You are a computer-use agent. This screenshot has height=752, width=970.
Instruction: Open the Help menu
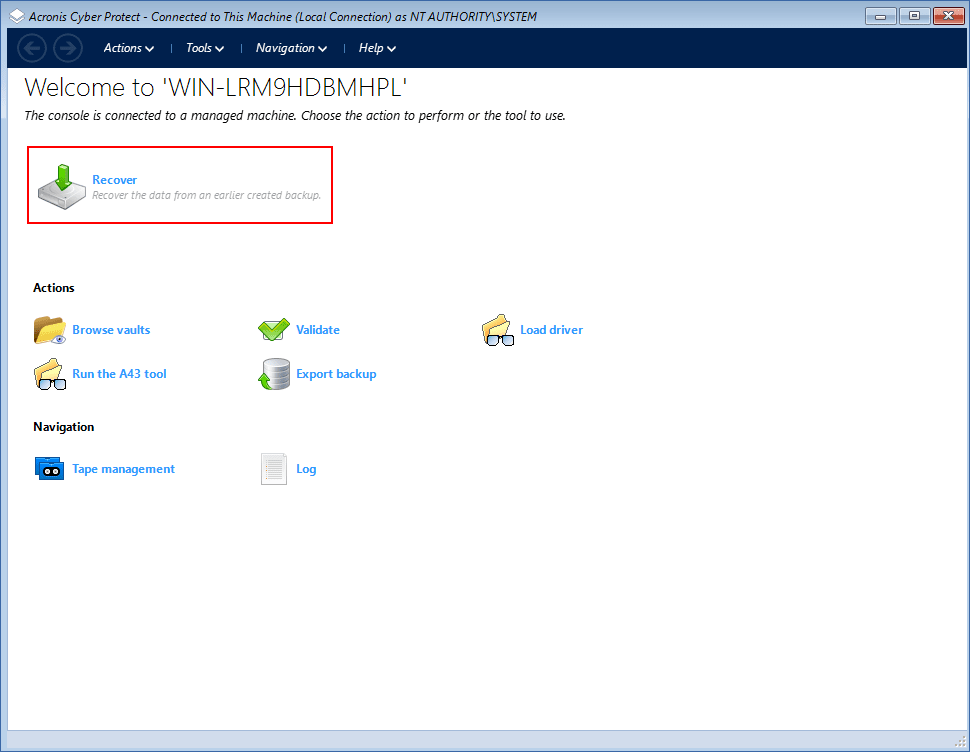[377, 48]
